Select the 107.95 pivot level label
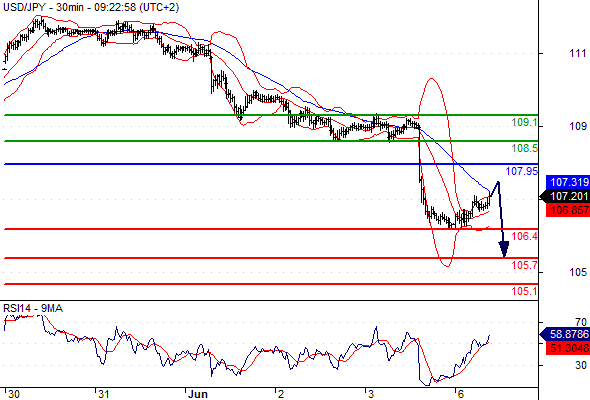The width and height of the screenshot is (590, 400). [x=522, y=171]
